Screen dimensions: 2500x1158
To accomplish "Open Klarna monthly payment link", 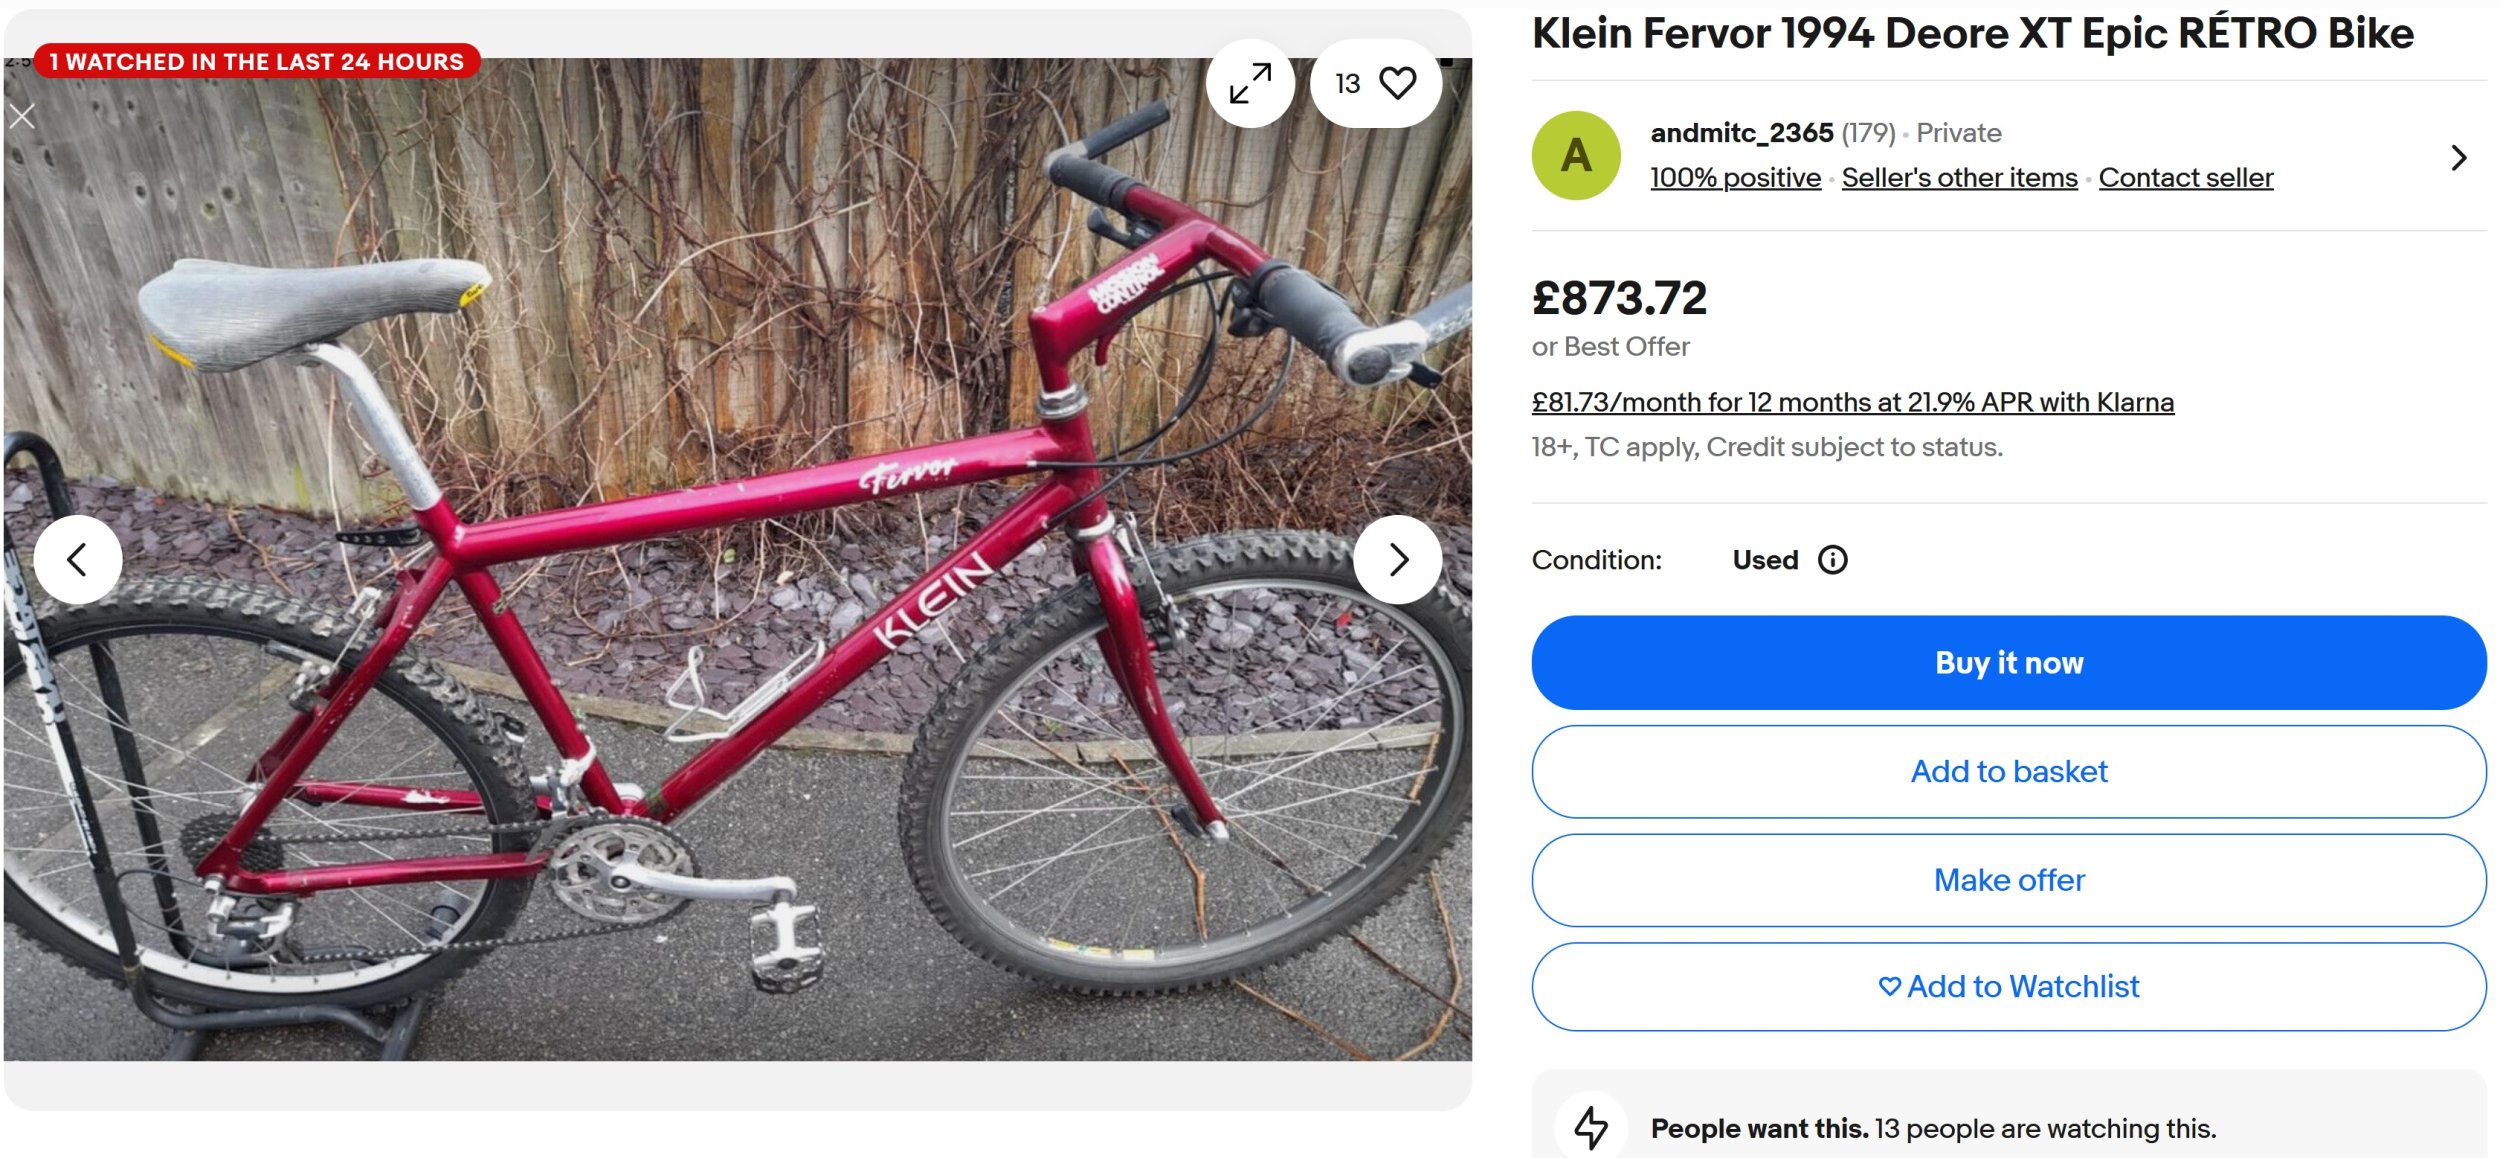I will click(1852, 402).
